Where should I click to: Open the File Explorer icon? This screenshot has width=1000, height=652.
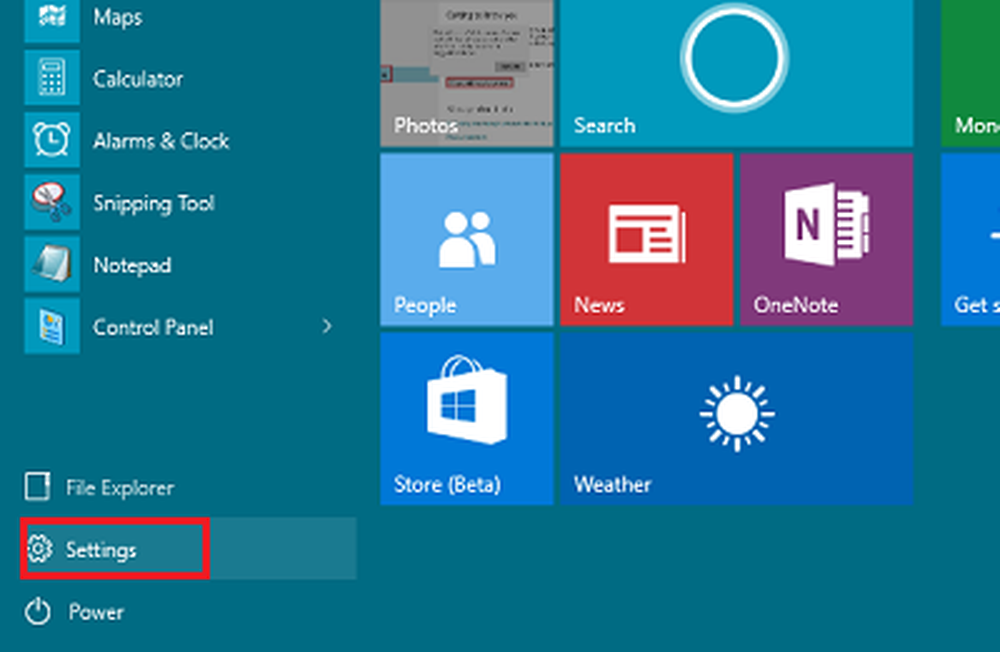[x=38, y=488]
